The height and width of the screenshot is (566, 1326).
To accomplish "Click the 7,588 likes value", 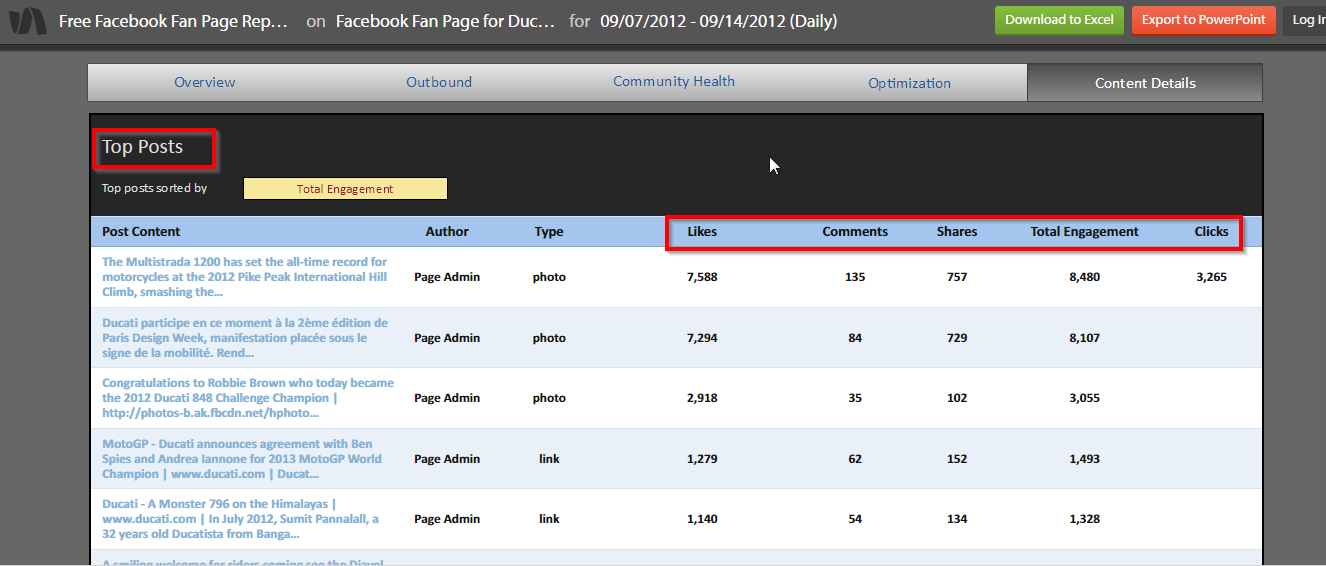I will pos(702,277).
